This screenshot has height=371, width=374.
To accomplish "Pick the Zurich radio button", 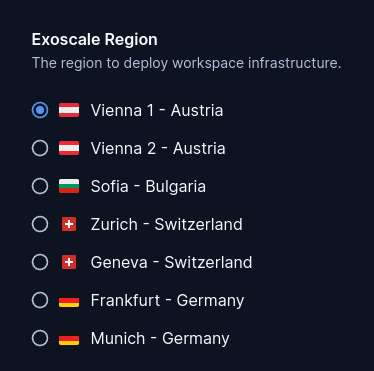I will (x=40, y=224).
